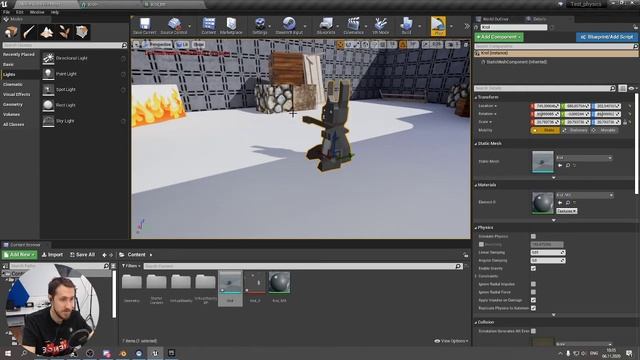The height and width of the screenshot is (360, 640).
Task: Open the Edit menu
Action: tap(19, 12)
